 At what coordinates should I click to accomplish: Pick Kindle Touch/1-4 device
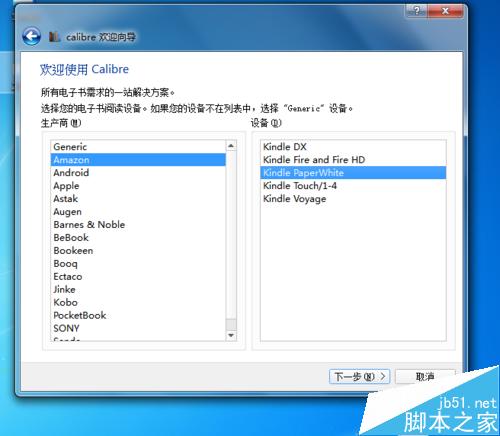353,186
